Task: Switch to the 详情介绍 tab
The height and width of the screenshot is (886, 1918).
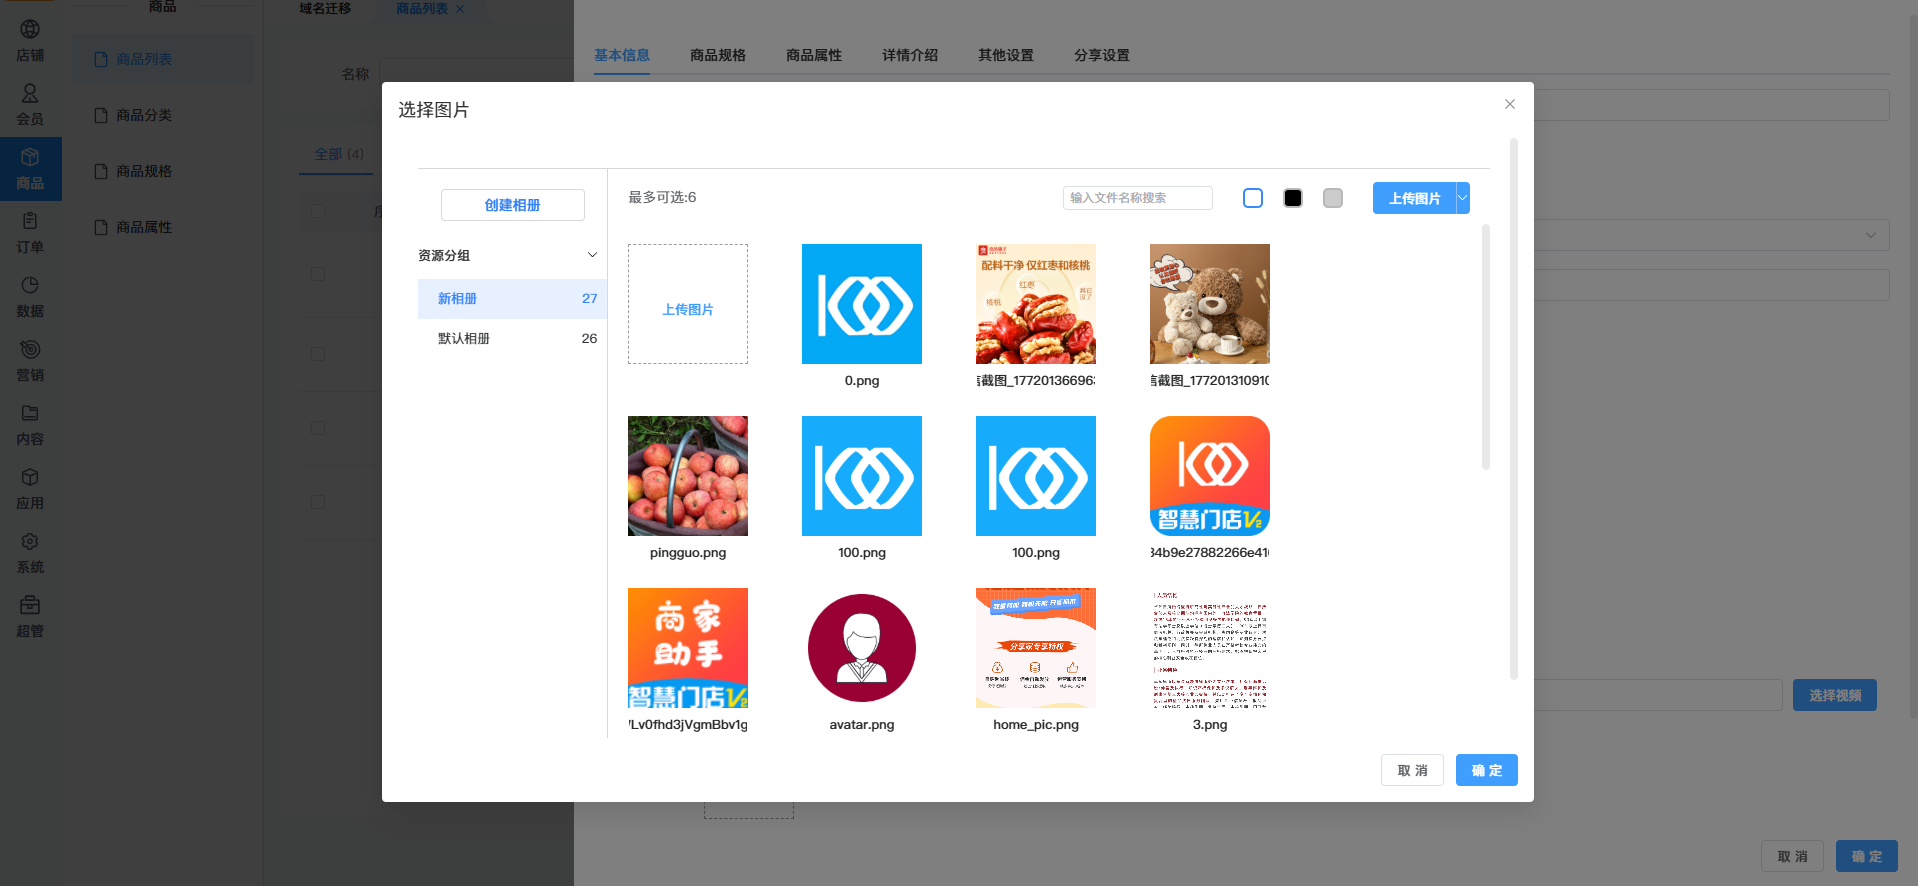Action: click(910, 55)
